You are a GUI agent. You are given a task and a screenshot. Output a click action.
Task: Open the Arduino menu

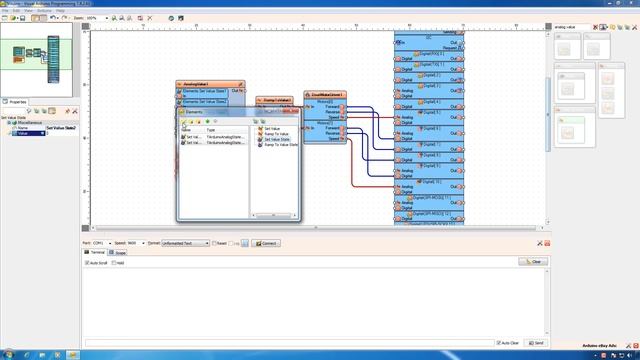pos(44,11)
